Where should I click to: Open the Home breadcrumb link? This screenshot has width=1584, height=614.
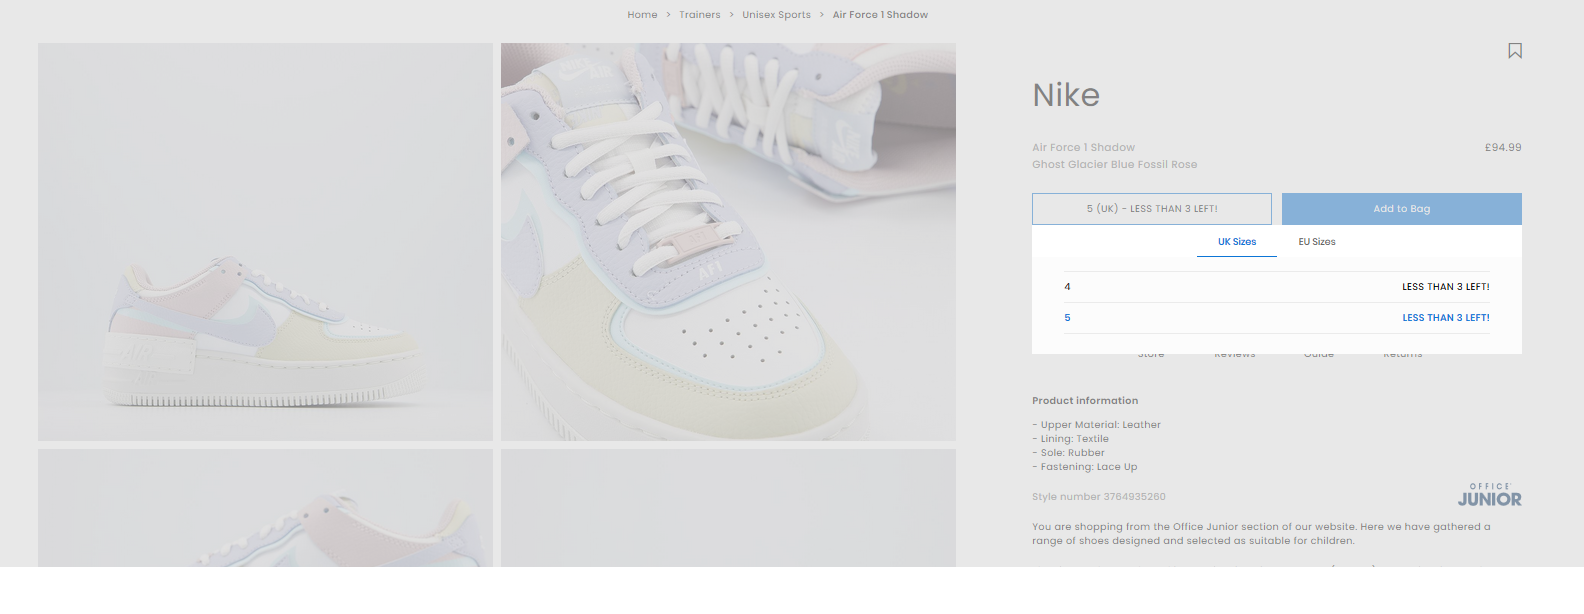642,15
